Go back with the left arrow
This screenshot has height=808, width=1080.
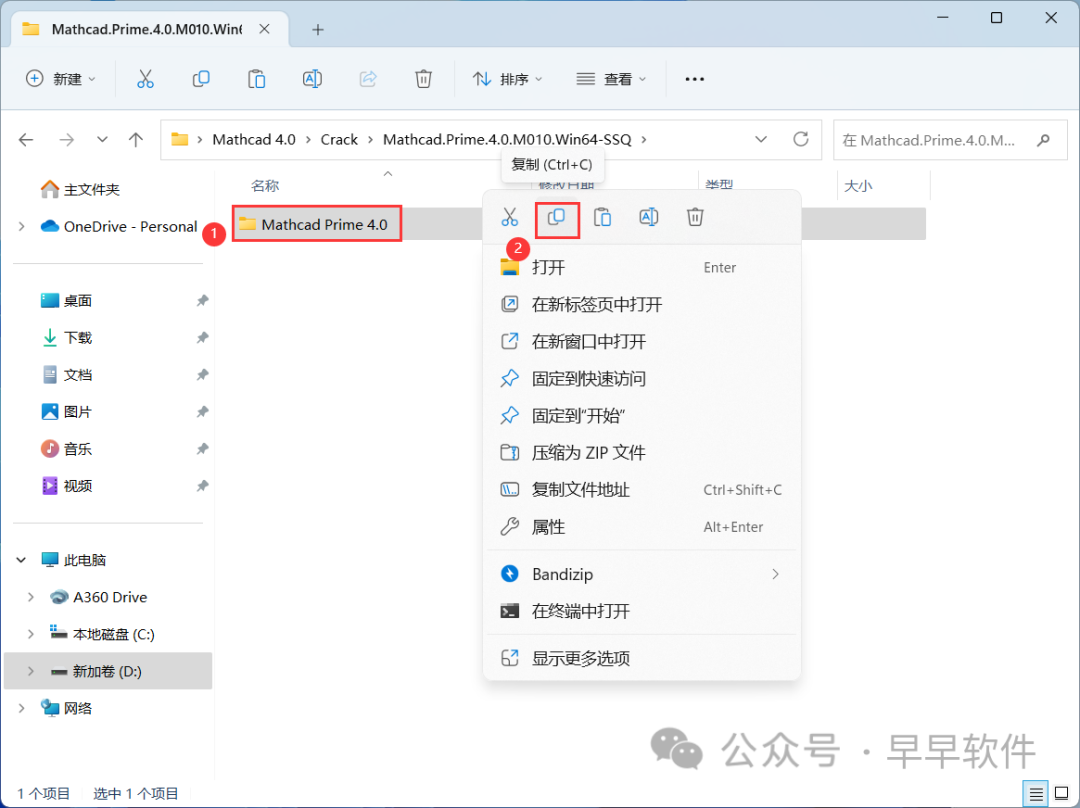[x=26, y=140]
